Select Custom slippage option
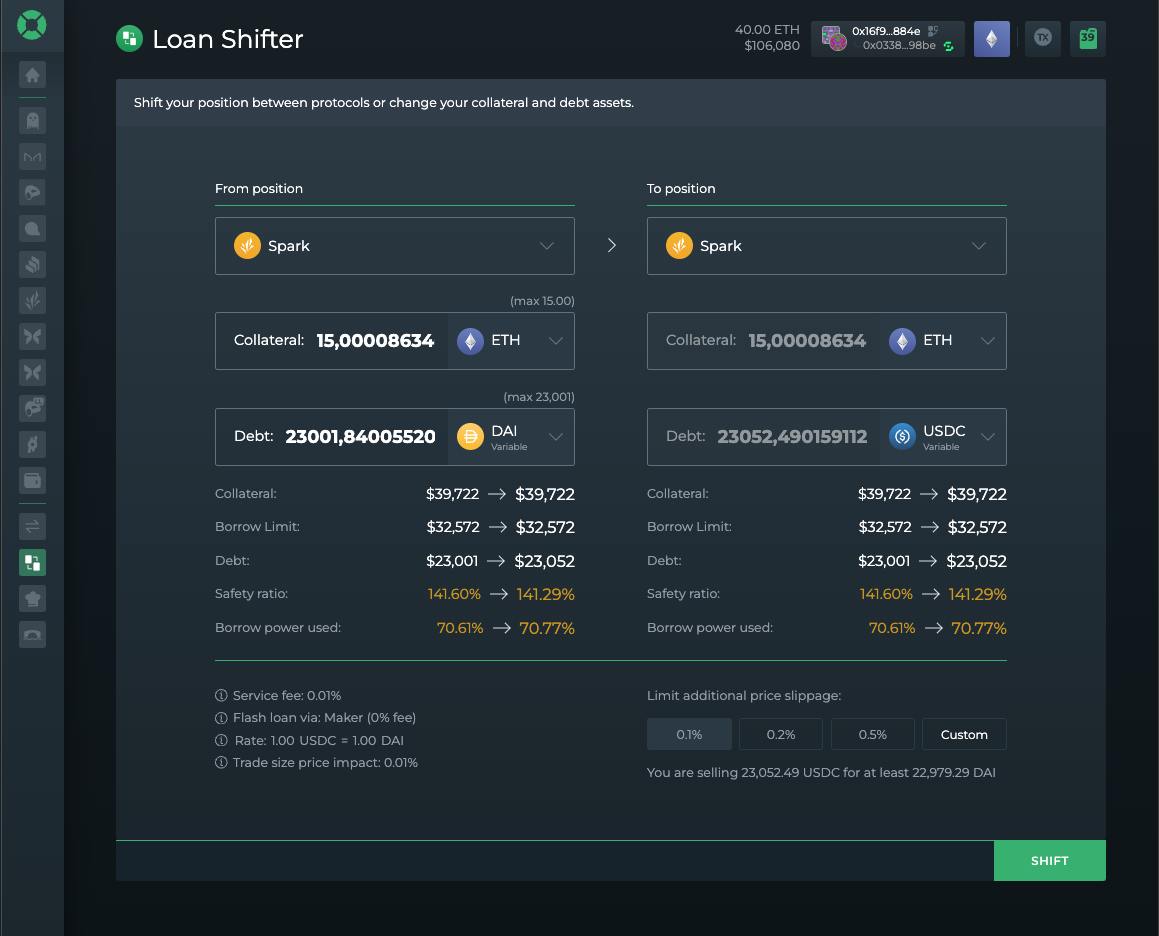Image resolution: width=1159 pixels, height=936 pixels. click(964, 734)
